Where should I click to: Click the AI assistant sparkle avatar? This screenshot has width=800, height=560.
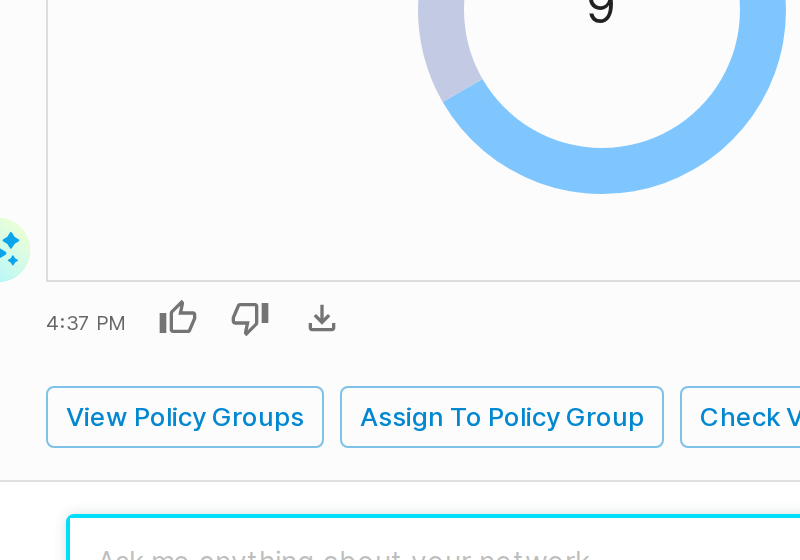click(x=10, y=249)
